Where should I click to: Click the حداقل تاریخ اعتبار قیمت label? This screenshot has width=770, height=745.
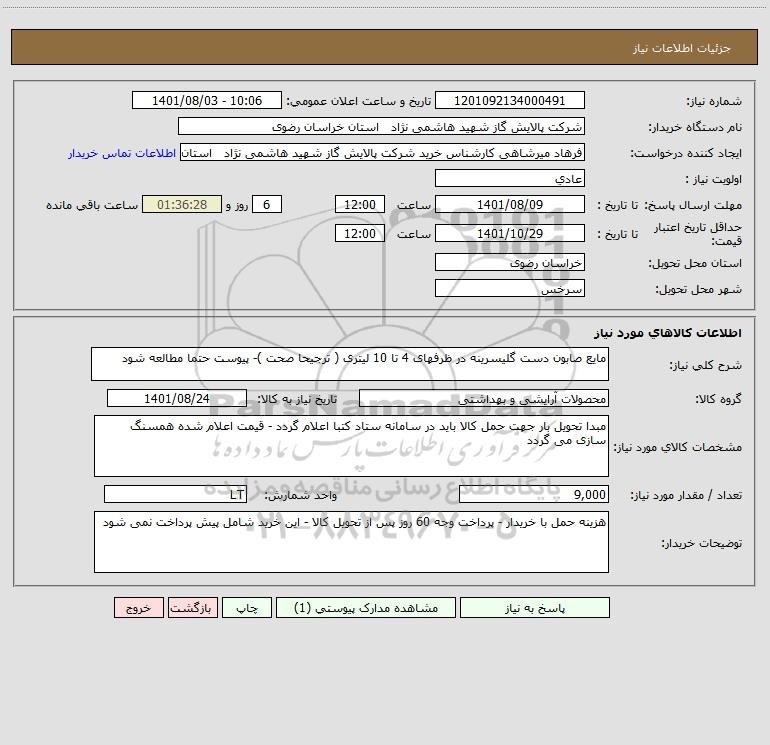(x=698, y=234)
